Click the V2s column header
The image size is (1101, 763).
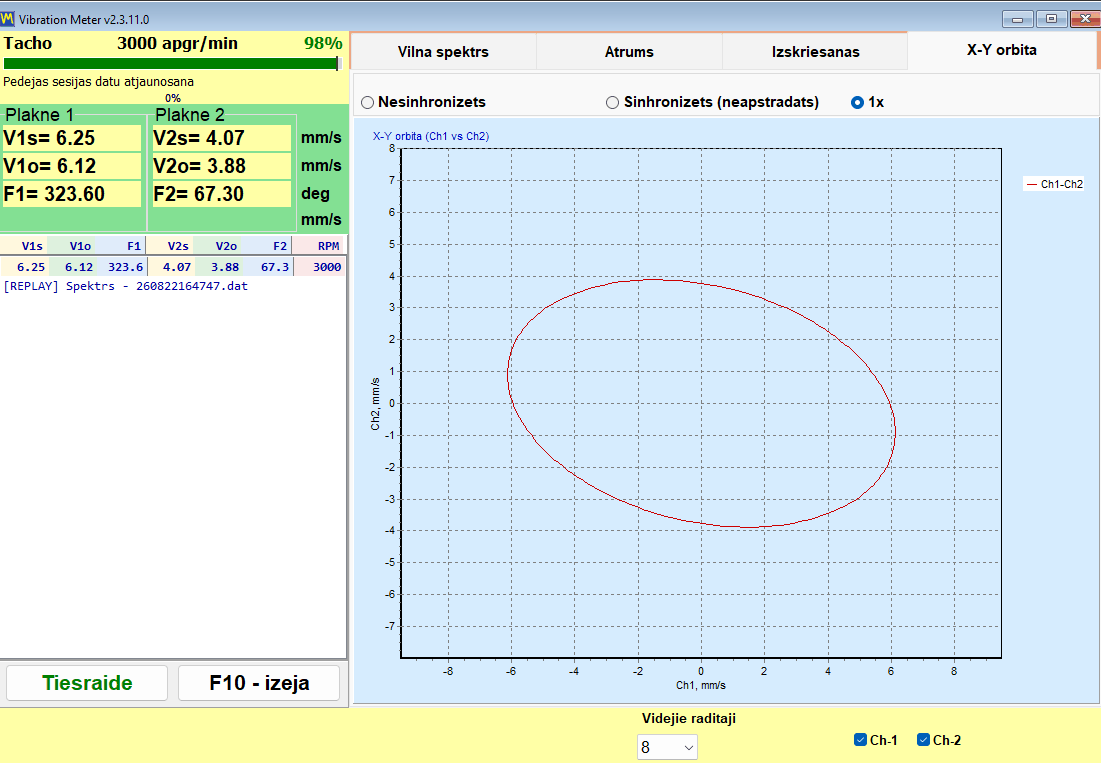coord(171,246)
